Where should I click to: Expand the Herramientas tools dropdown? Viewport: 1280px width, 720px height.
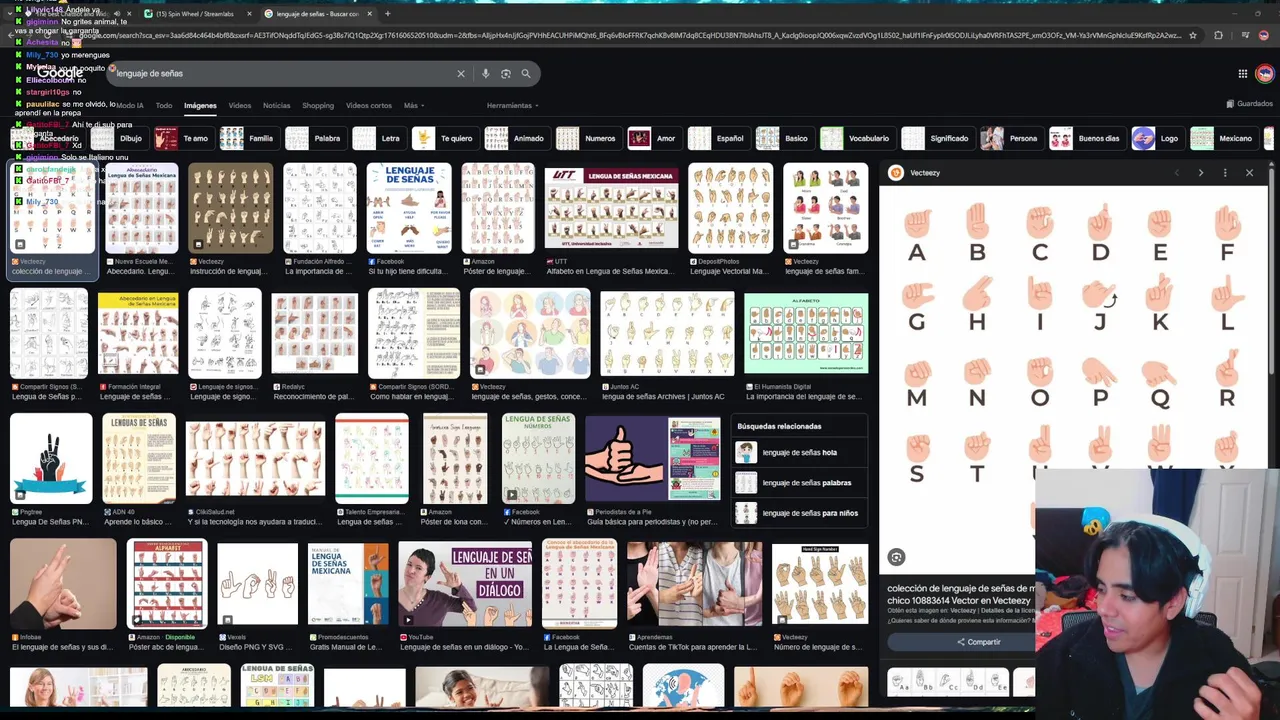pyautogui.click(x=512, y=105)
